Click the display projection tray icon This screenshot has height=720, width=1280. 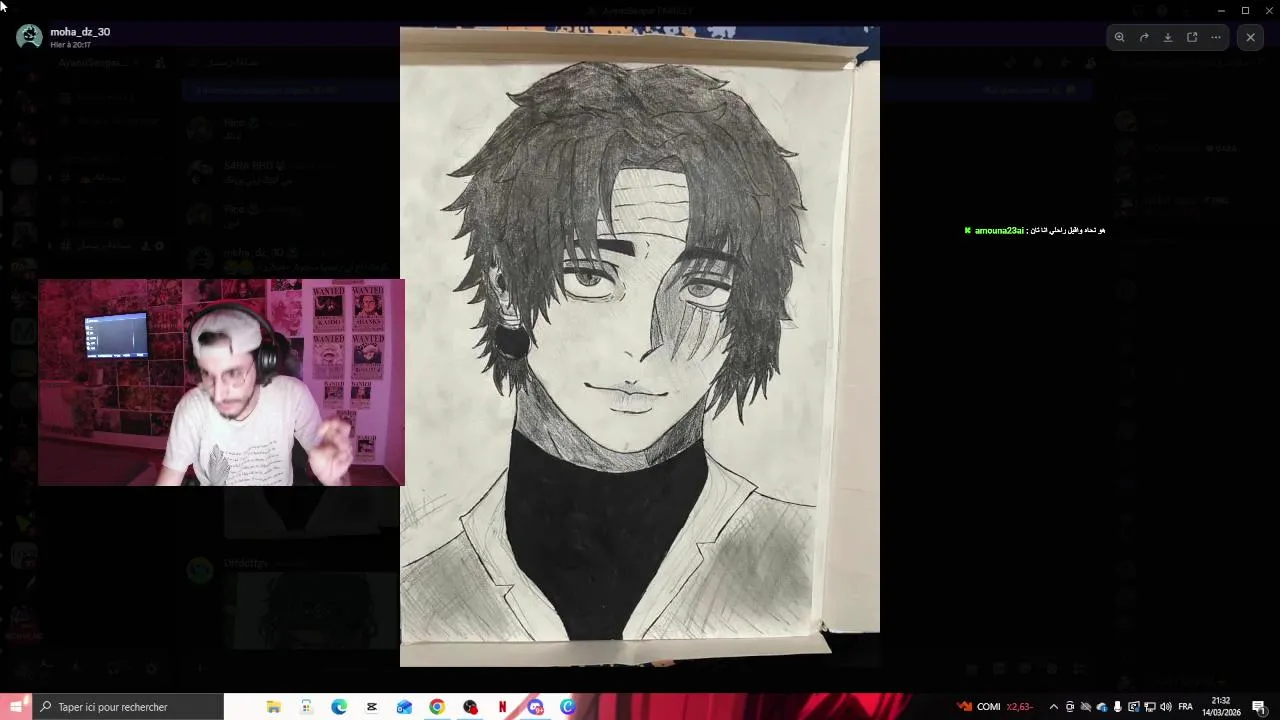click(1134, 707)
